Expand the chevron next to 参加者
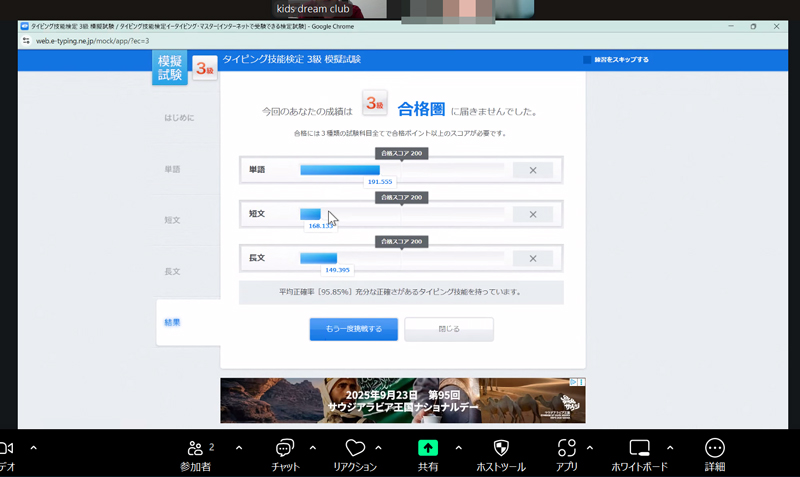 click(x=238, y=447)
